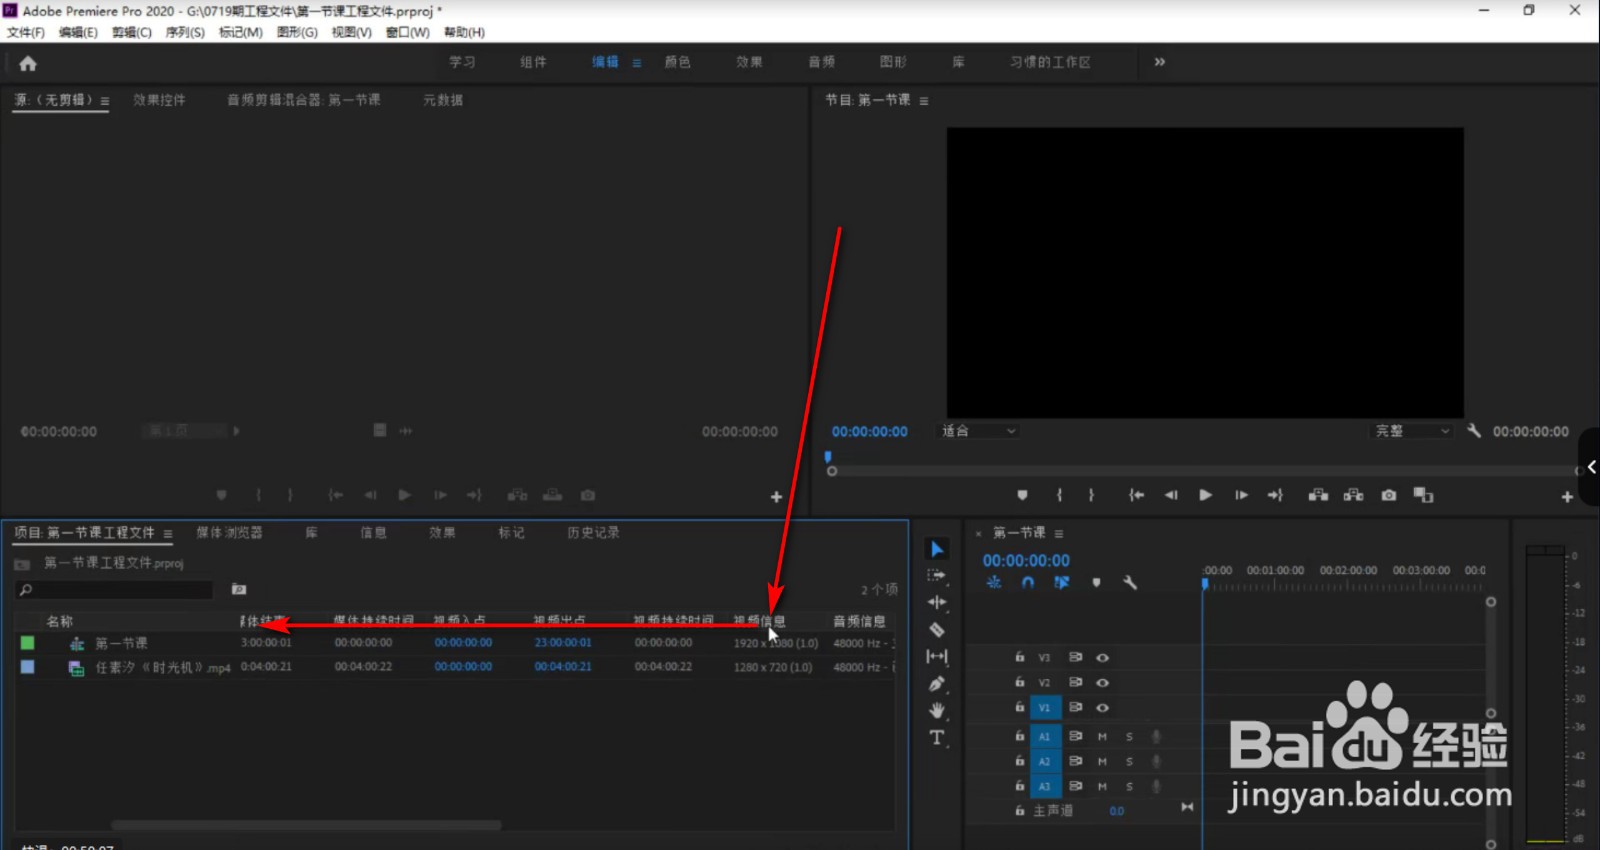Select the 第一节课 sequence in project

pos(121,643)
